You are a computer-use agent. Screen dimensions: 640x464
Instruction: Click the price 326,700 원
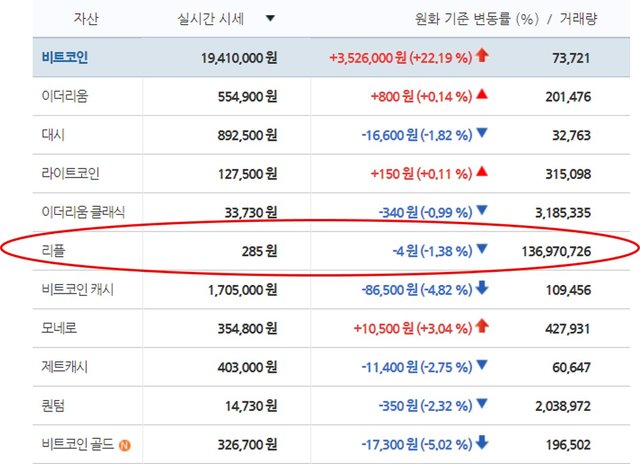click(x=247, y=444)
